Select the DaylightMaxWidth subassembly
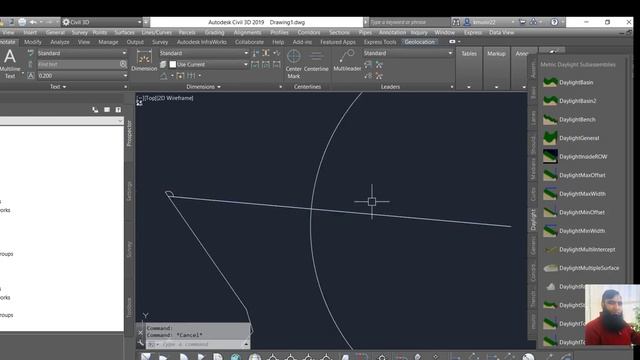 tap(576, 194)
